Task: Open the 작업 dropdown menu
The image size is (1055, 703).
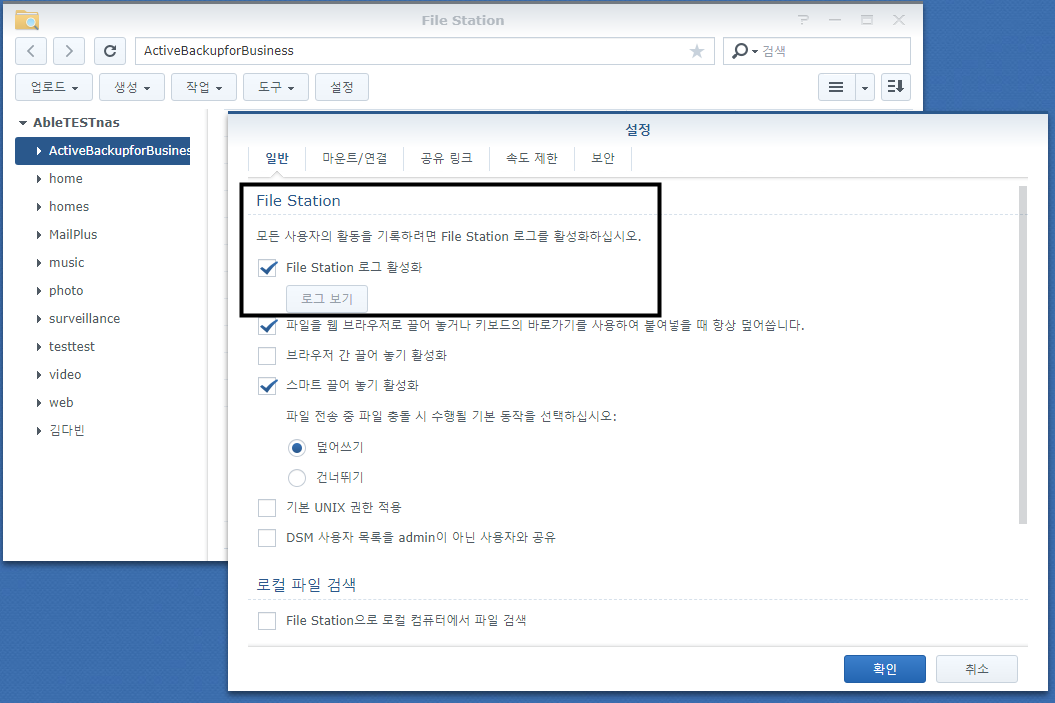Action: (x=204, y=87)
